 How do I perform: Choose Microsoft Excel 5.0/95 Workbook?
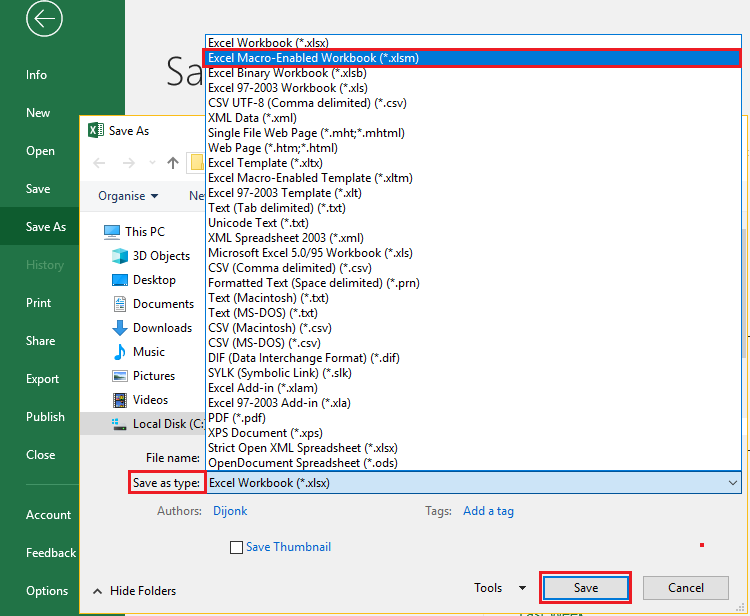[474, 253]
